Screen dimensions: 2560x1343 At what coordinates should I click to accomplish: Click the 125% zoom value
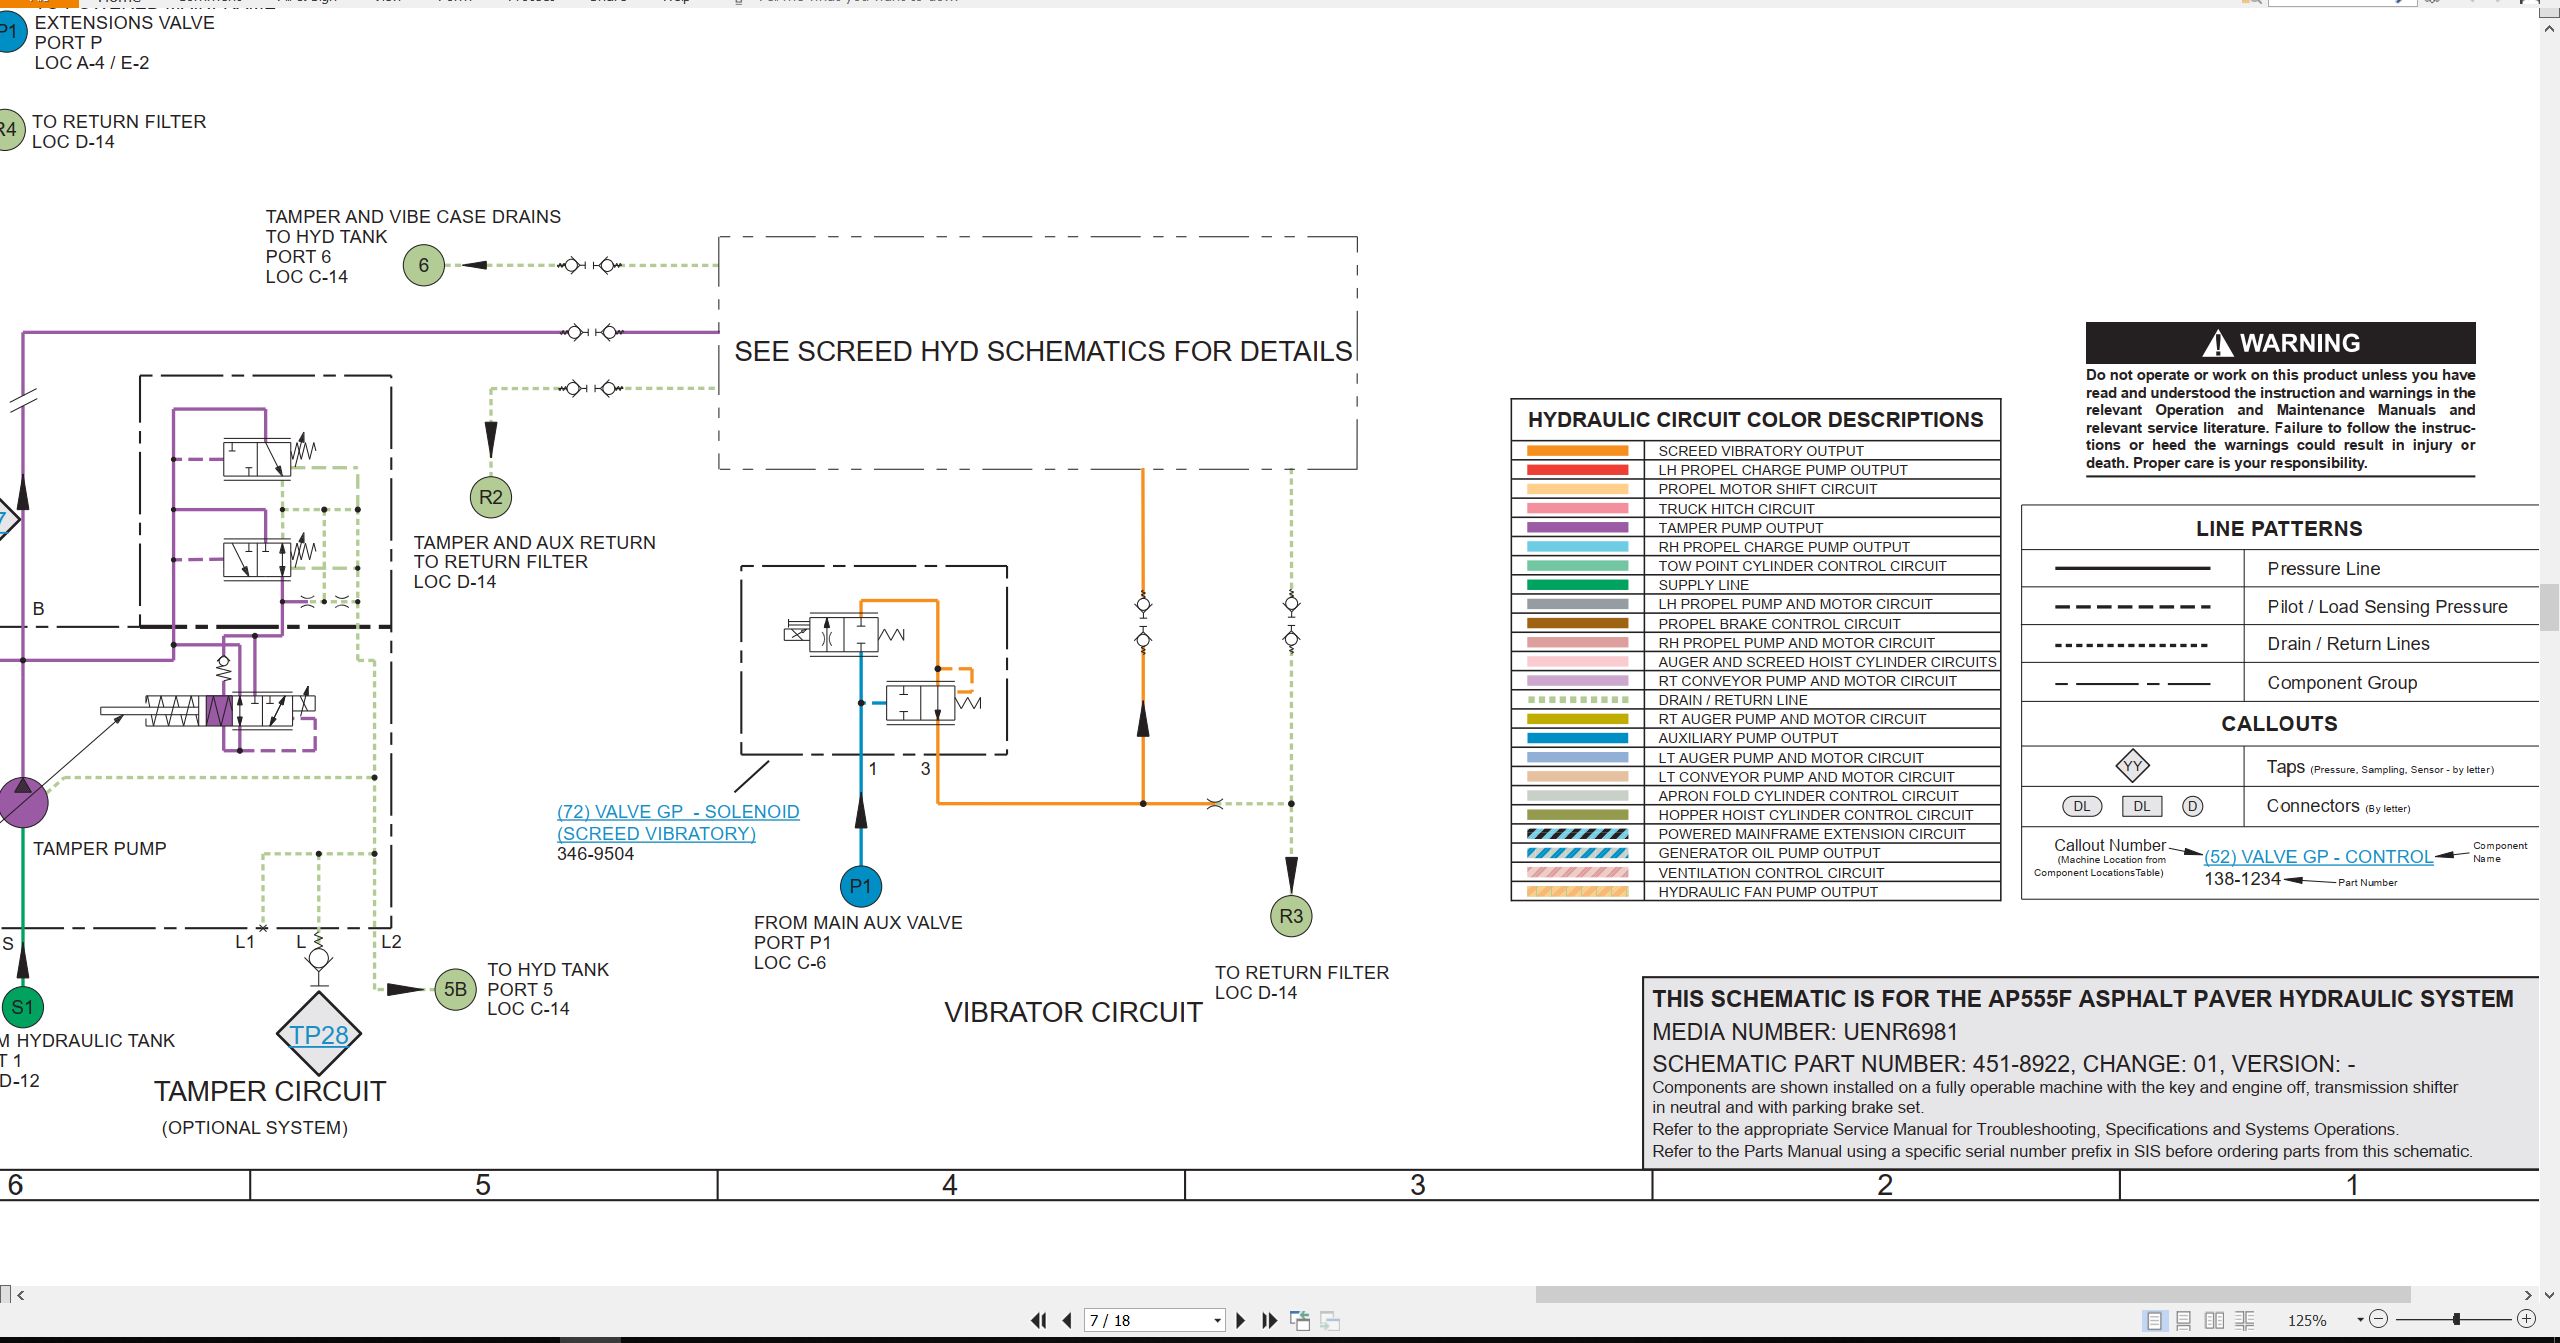tap(2307, 1320)
